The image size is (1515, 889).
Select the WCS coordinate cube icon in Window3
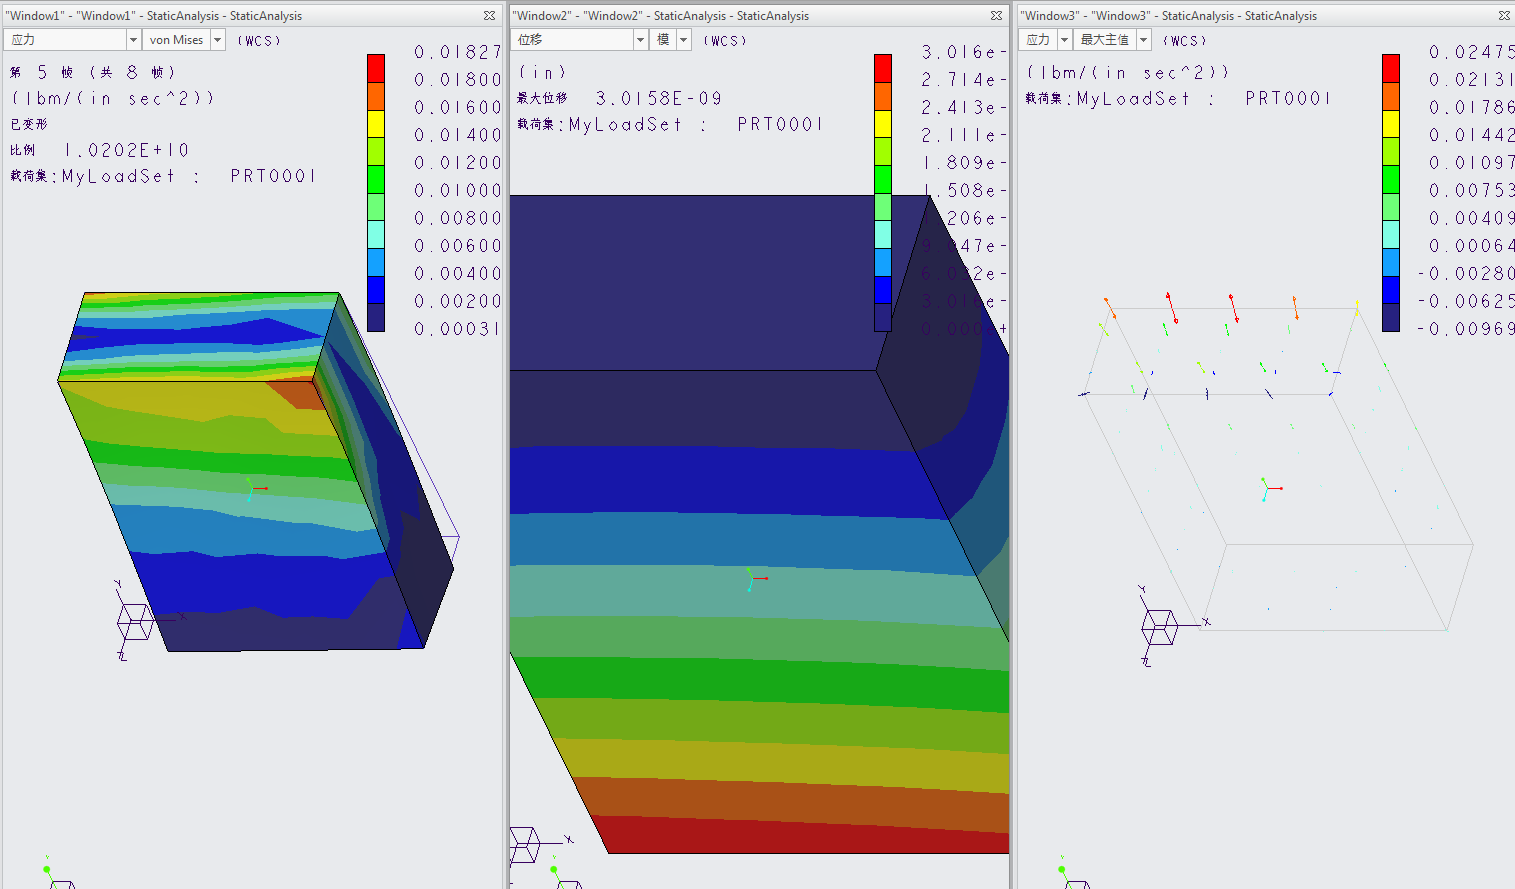coord(1159,628)
